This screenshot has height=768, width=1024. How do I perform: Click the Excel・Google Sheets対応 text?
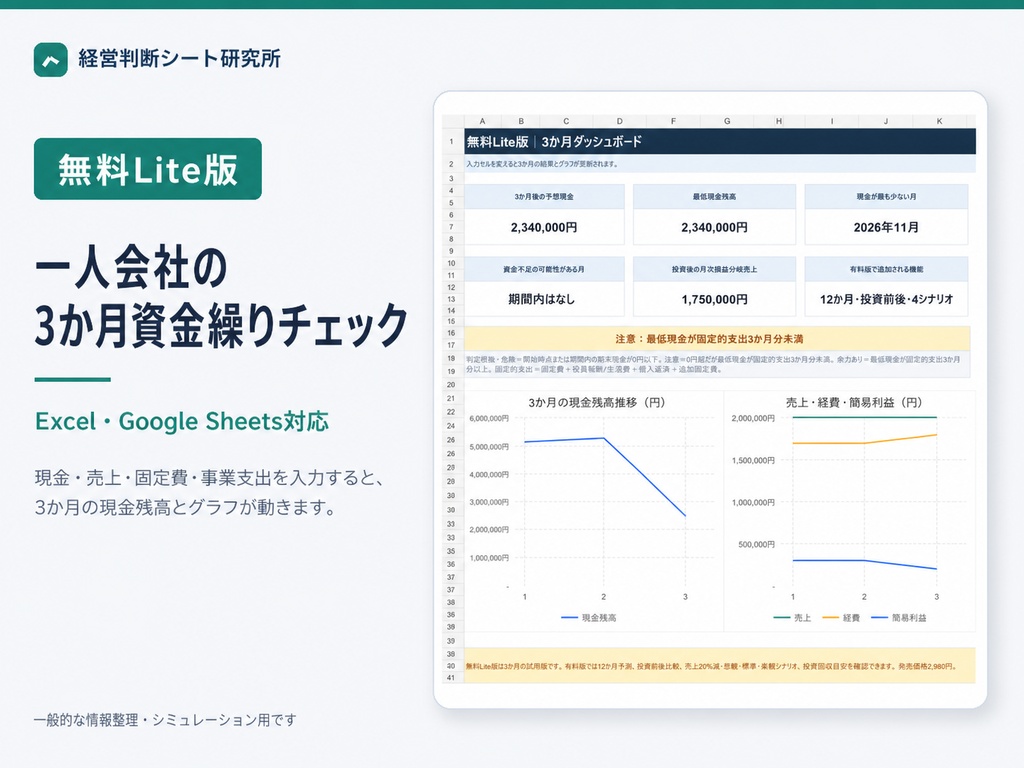(182, 421)
